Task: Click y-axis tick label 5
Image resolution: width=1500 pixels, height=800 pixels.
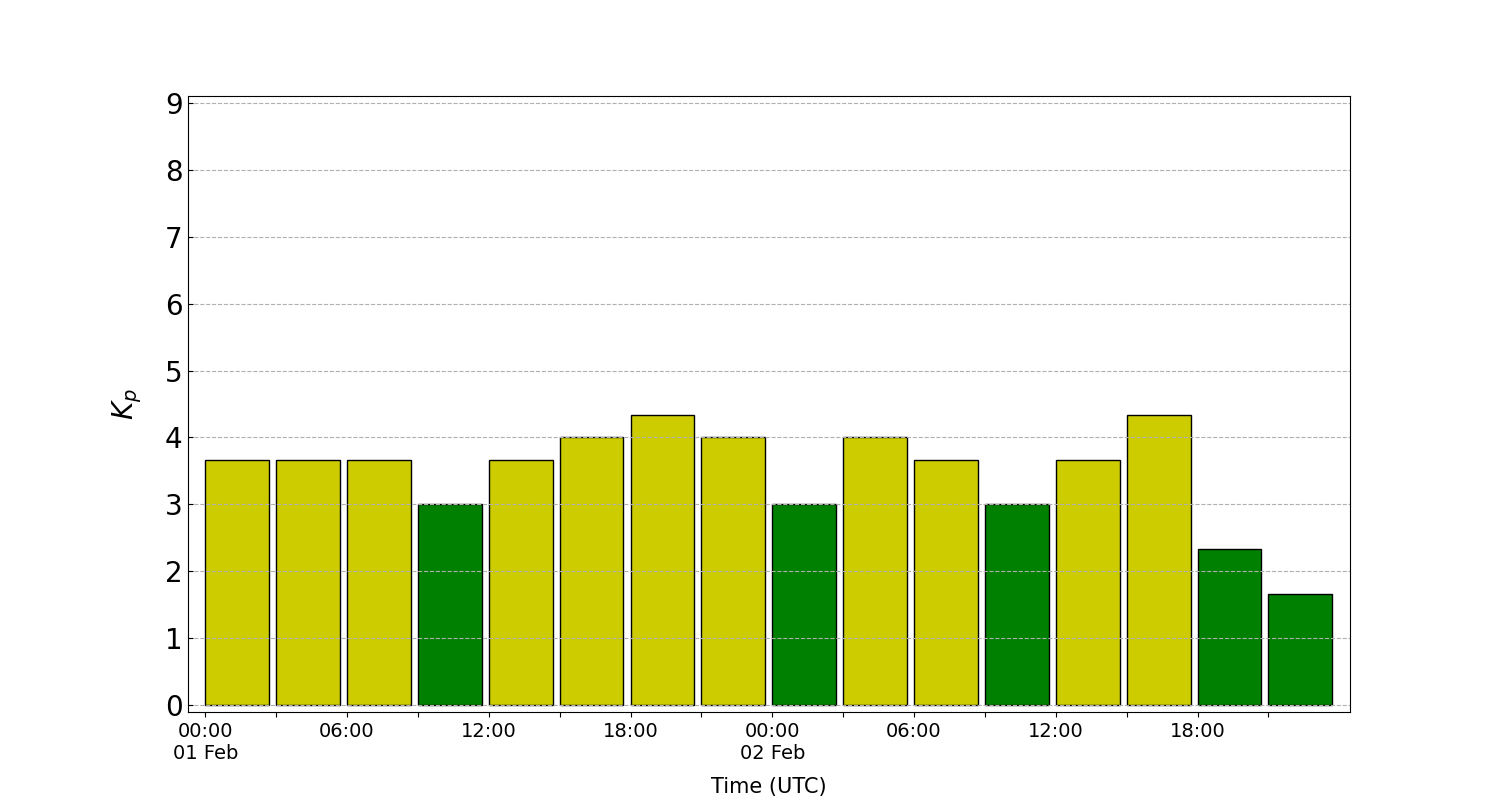Action: [175, 372]
